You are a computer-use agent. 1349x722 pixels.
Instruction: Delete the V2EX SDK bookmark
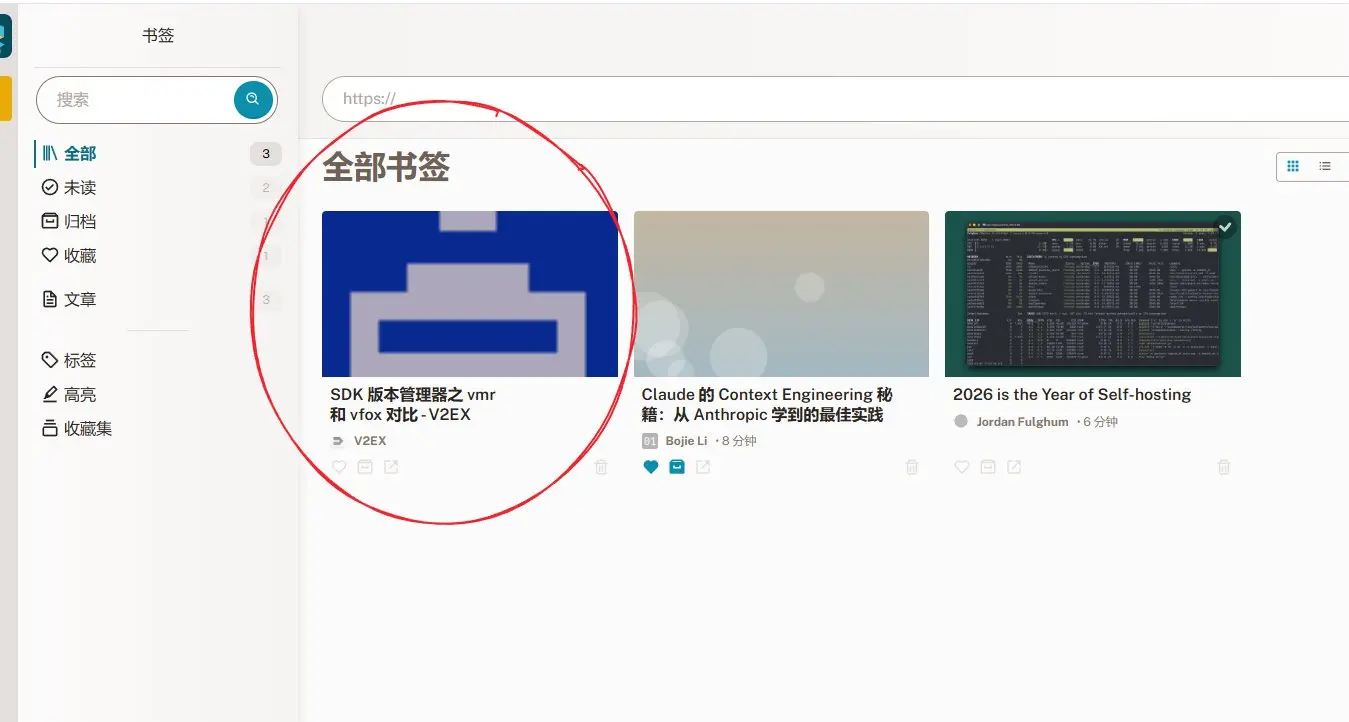601,467
